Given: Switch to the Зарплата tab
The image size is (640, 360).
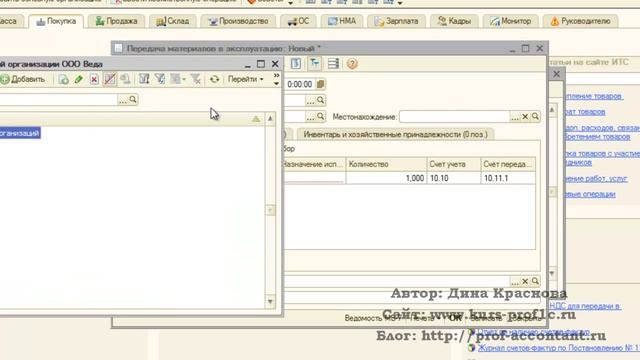Looking at the screenshot, I should 396,21.
